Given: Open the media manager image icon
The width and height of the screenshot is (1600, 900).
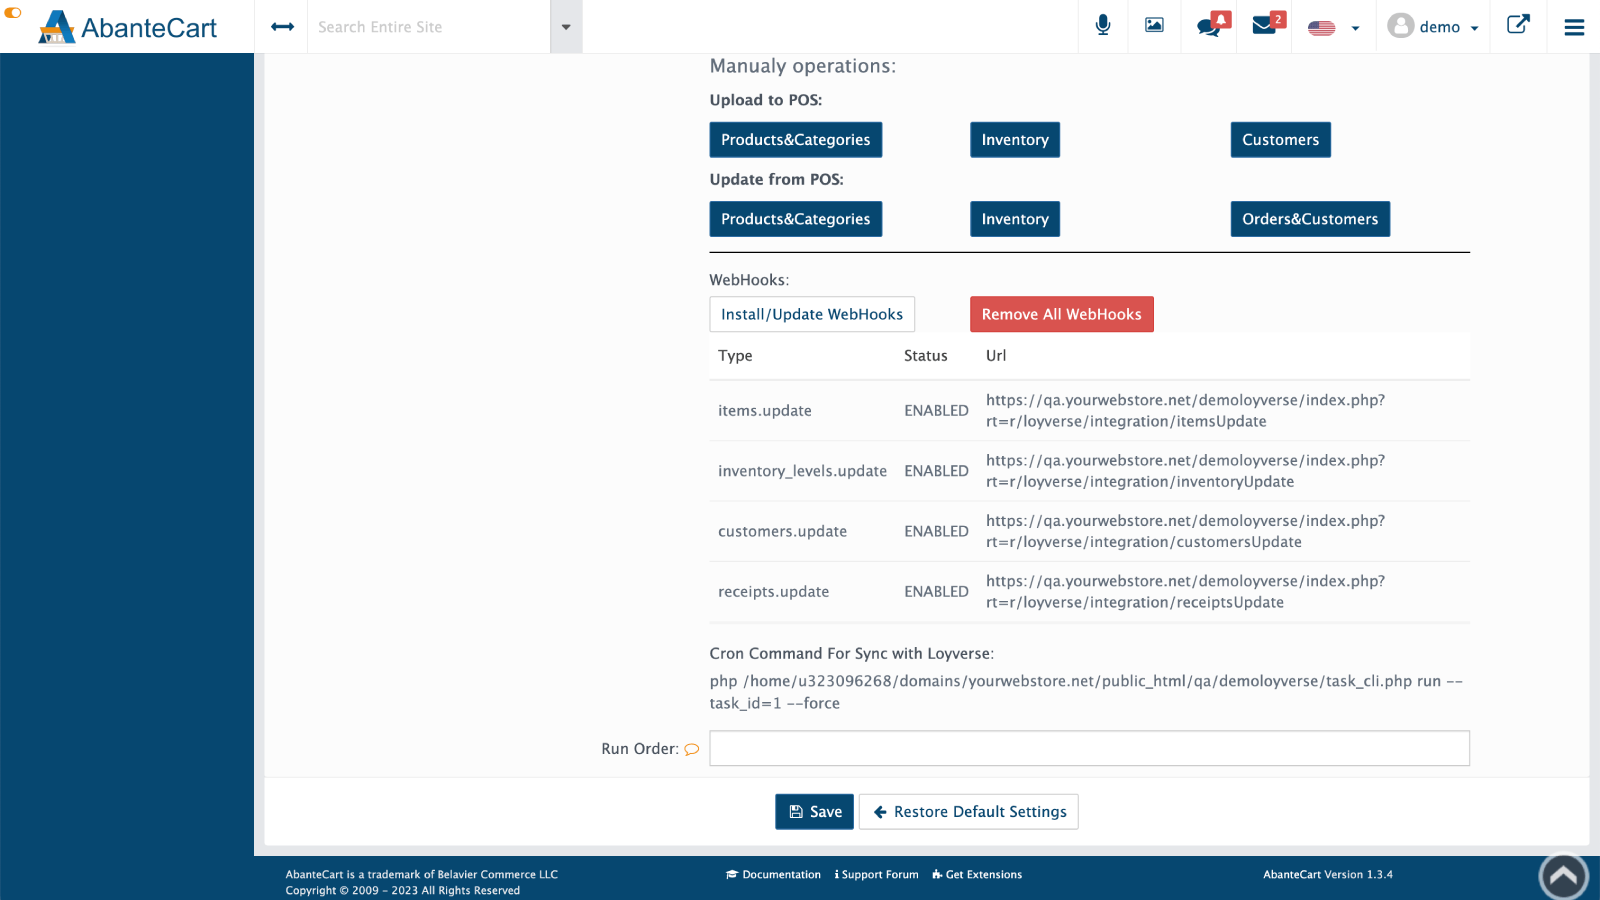Looking at the screenshot, I should pyautogui.click(x=1154, y=26).
